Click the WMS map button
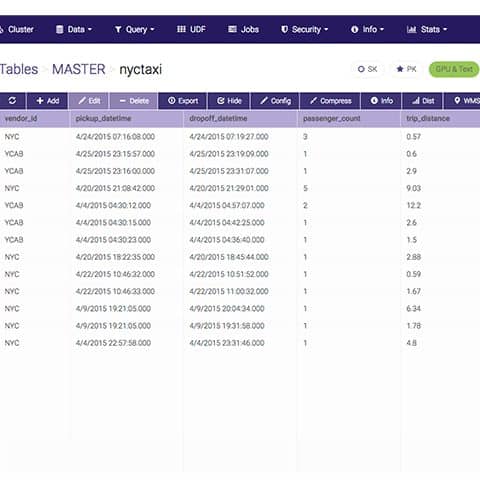 (462, 101)
